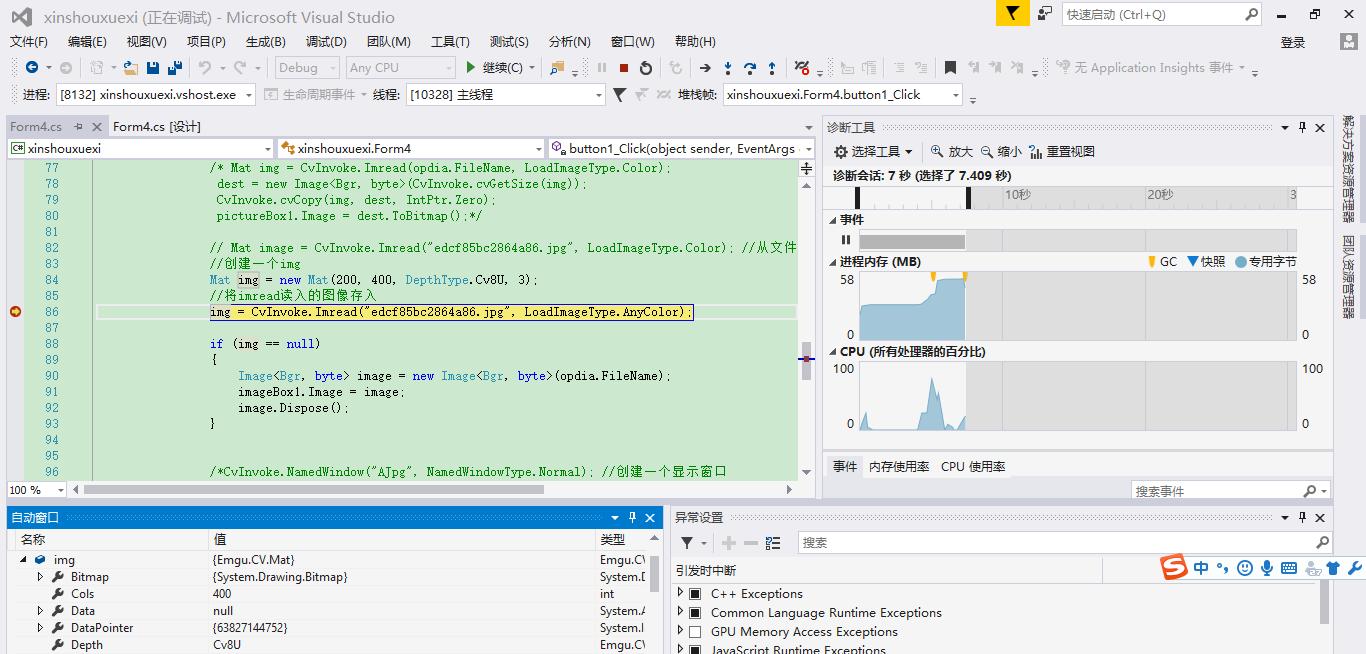This screenshot has width=1366, height=654.
Task: Step Over with the curved-arrow icon
Action: (x=749, y=68)
